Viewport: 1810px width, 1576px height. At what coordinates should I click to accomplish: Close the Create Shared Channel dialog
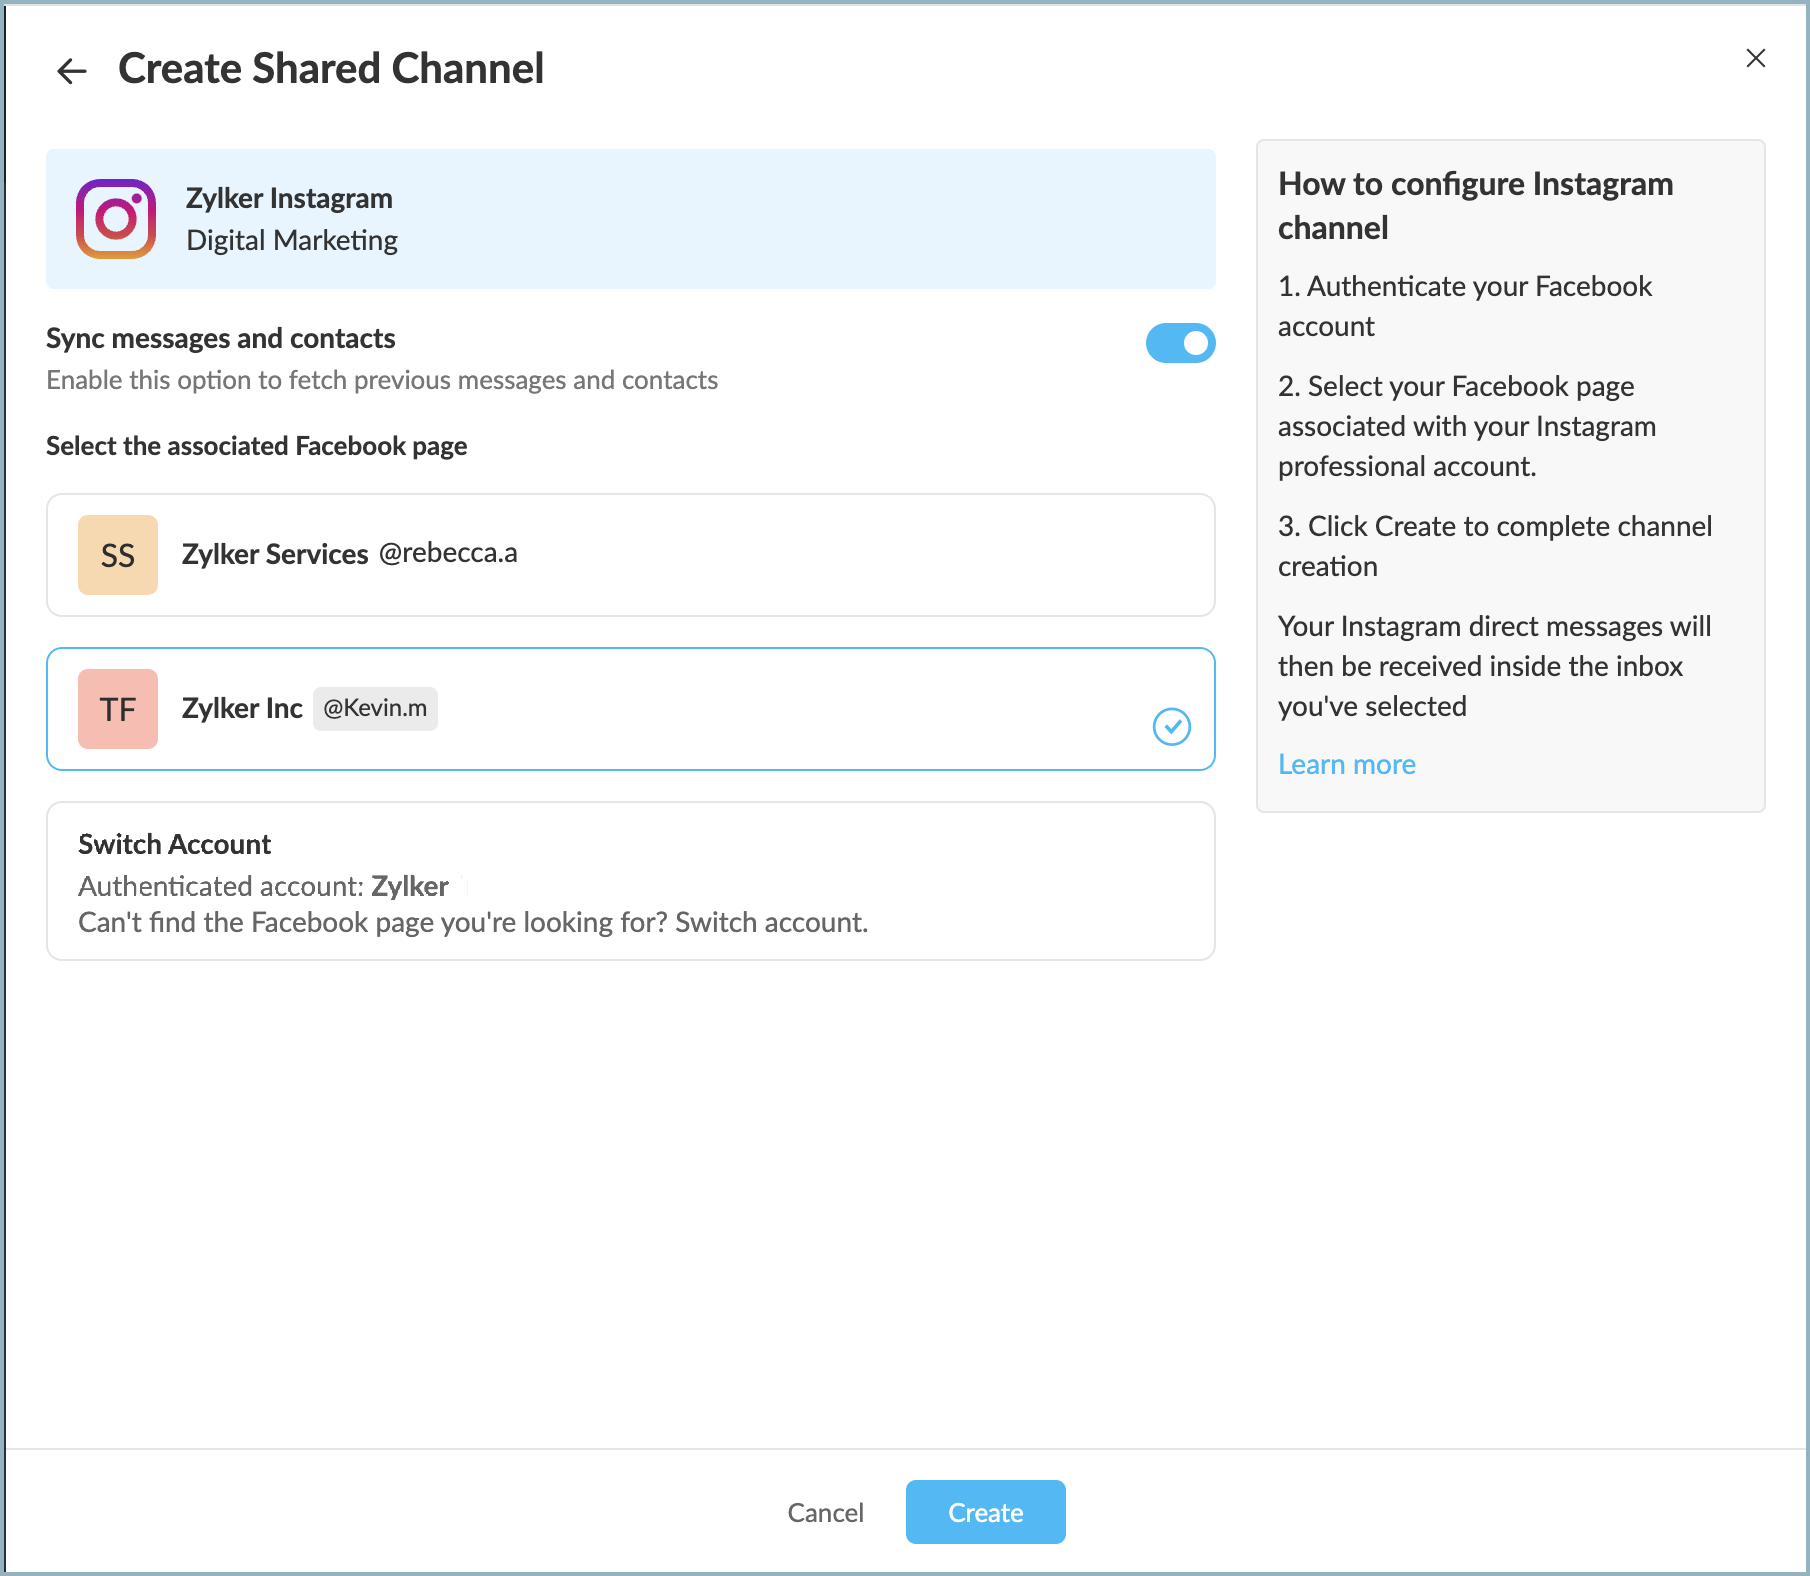point(1755,59)
